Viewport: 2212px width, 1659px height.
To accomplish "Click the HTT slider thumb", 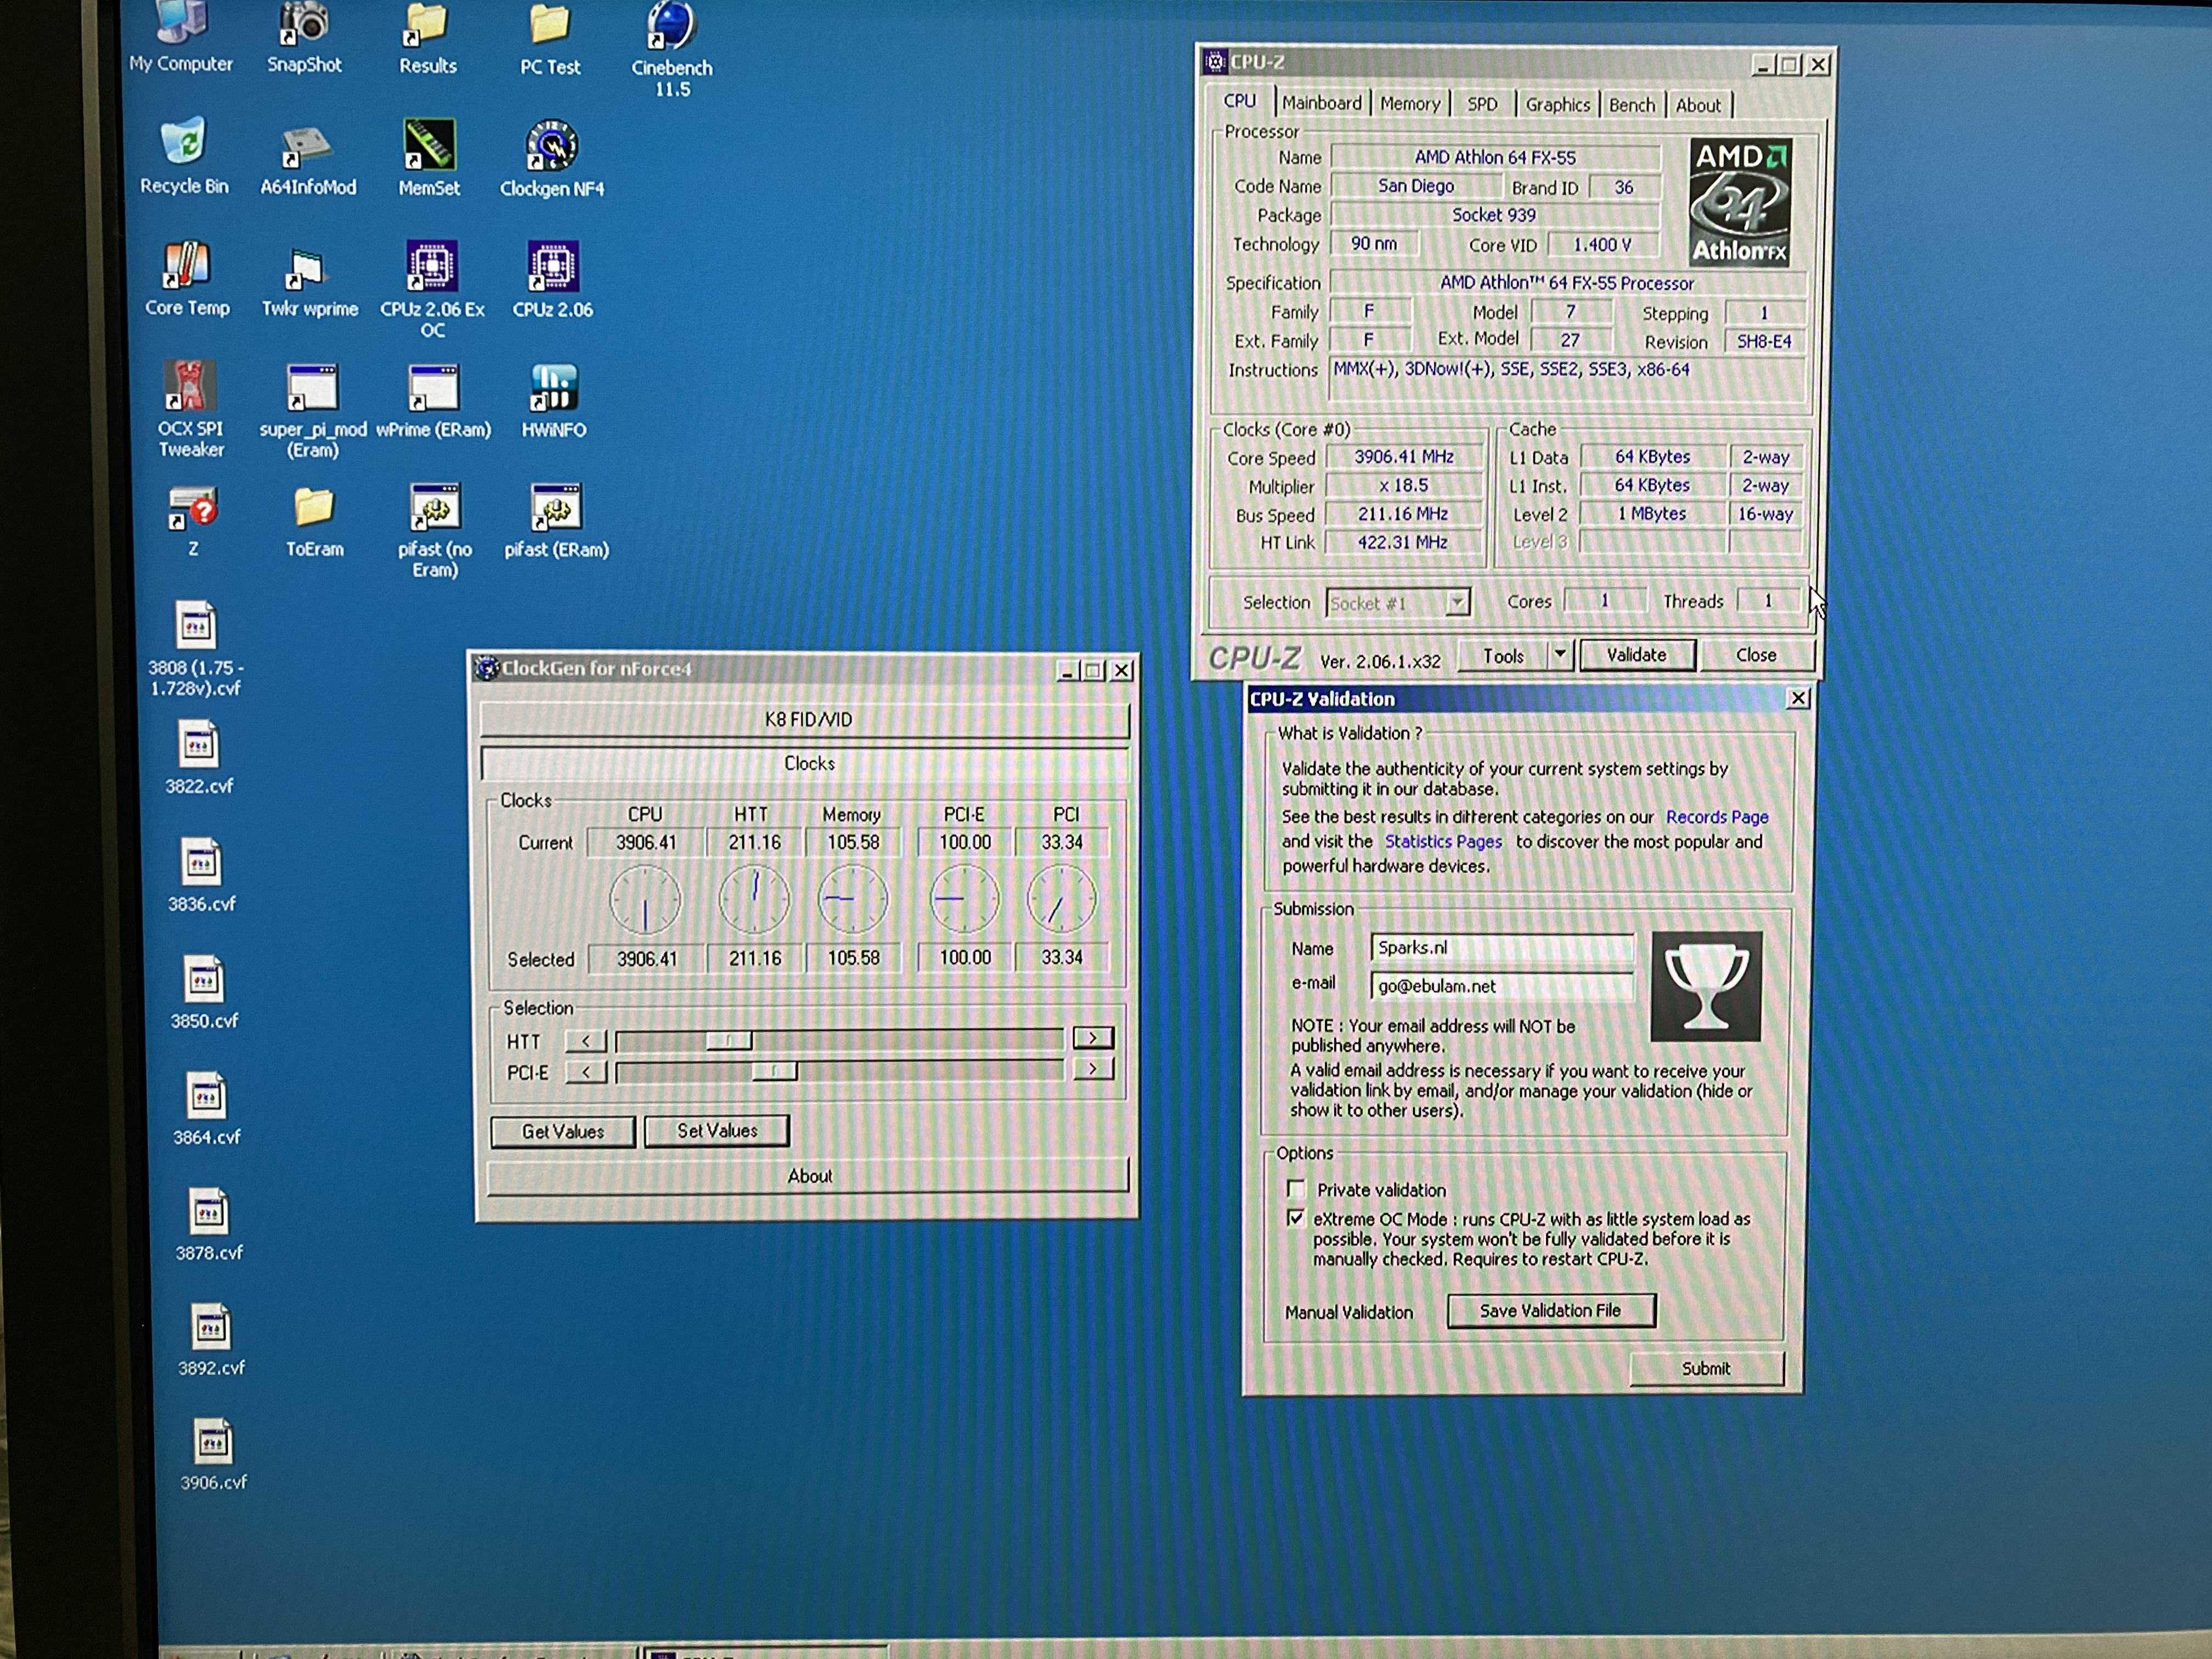I will (x=729, y=1040).
